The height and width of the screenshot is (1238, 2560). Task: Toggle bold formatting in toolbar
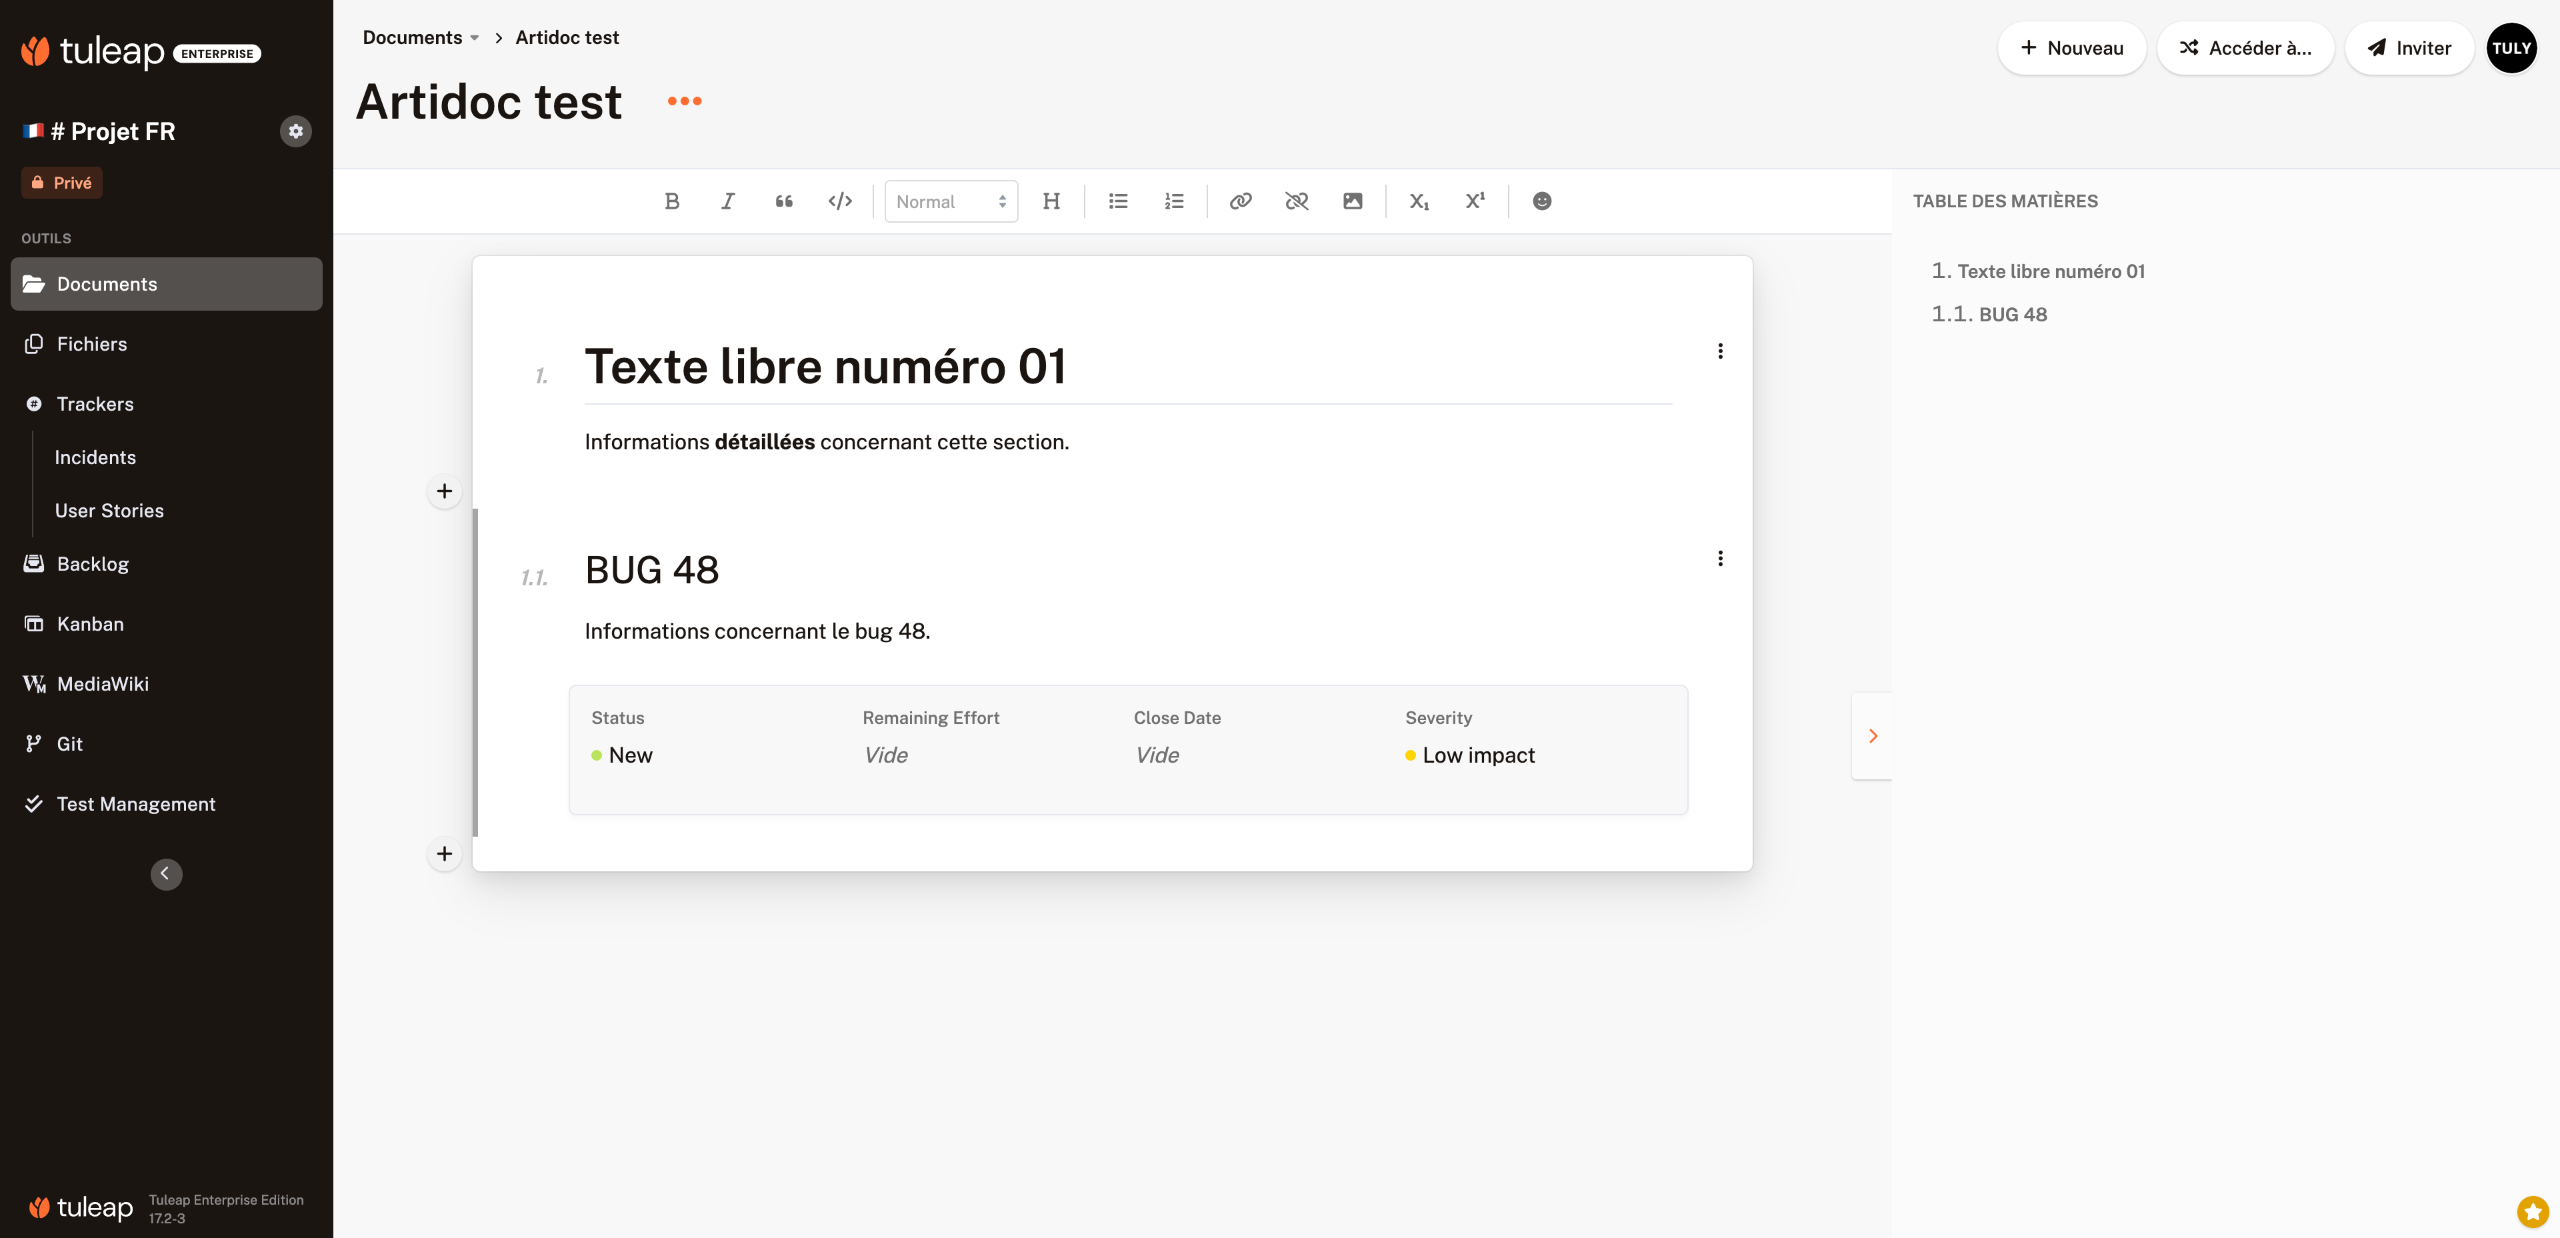[x=672, y=201]
